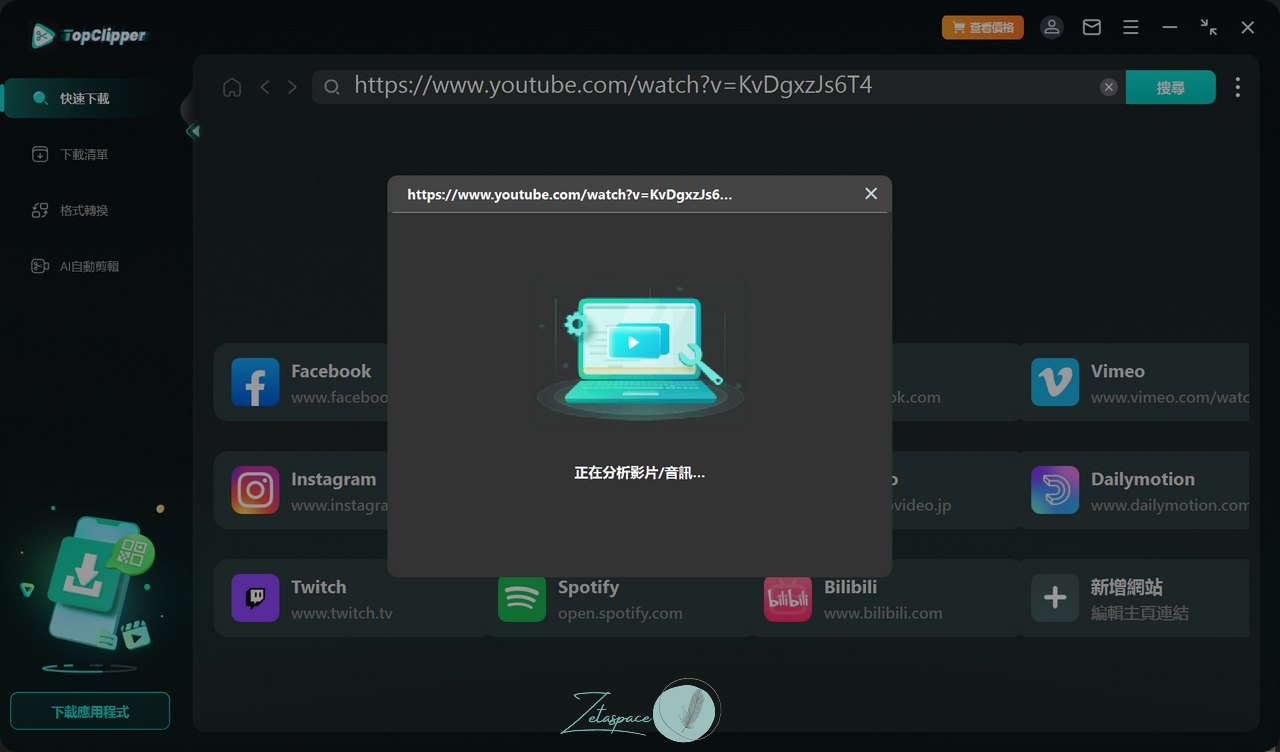Click the Vimeo site name label
Image resolution: width=1280 pixels, height=752 pixels.
pos(1118,371)
